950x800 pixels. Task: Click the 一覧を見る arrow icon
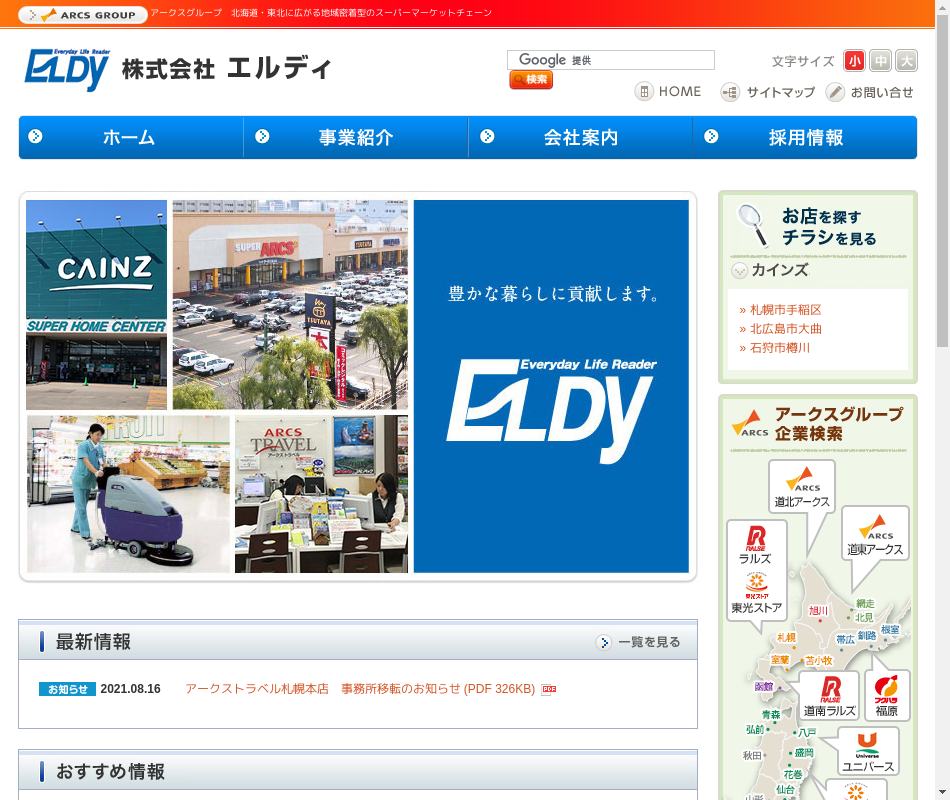coord(603,642)
